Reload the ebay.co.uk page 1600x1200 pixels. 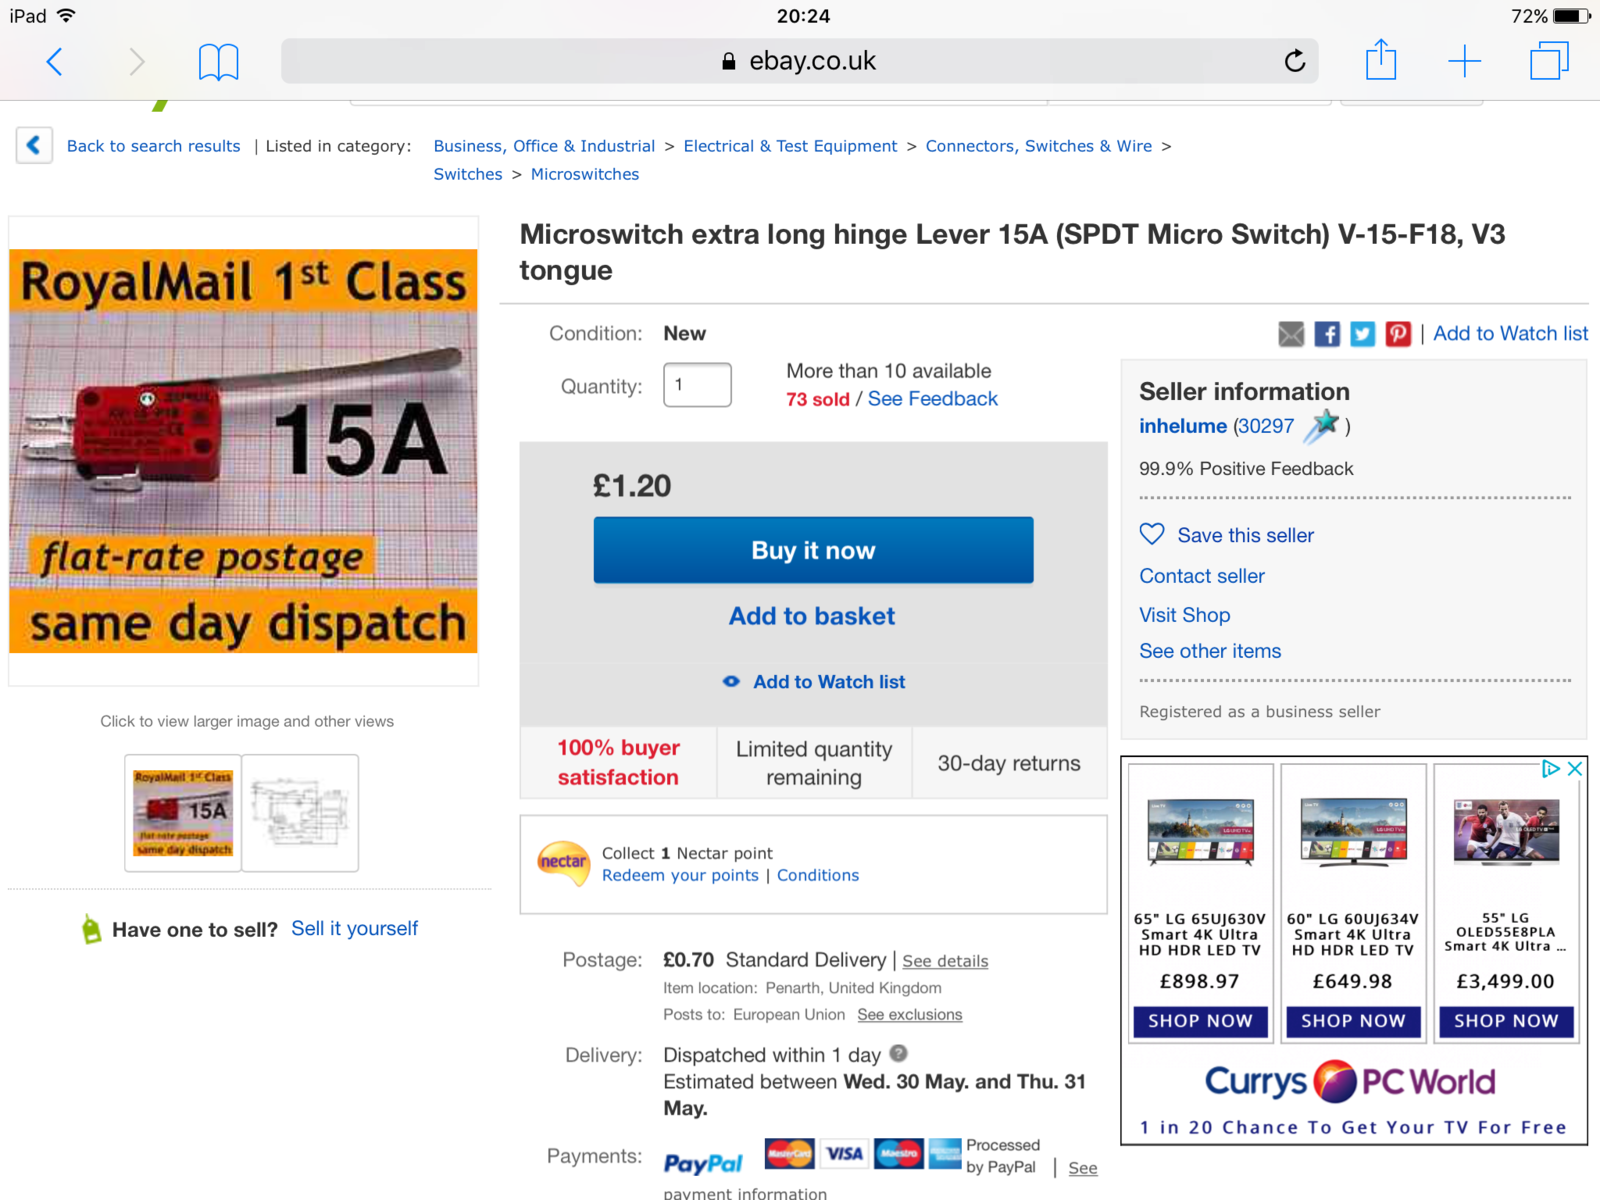click(x=1295, y=61)
